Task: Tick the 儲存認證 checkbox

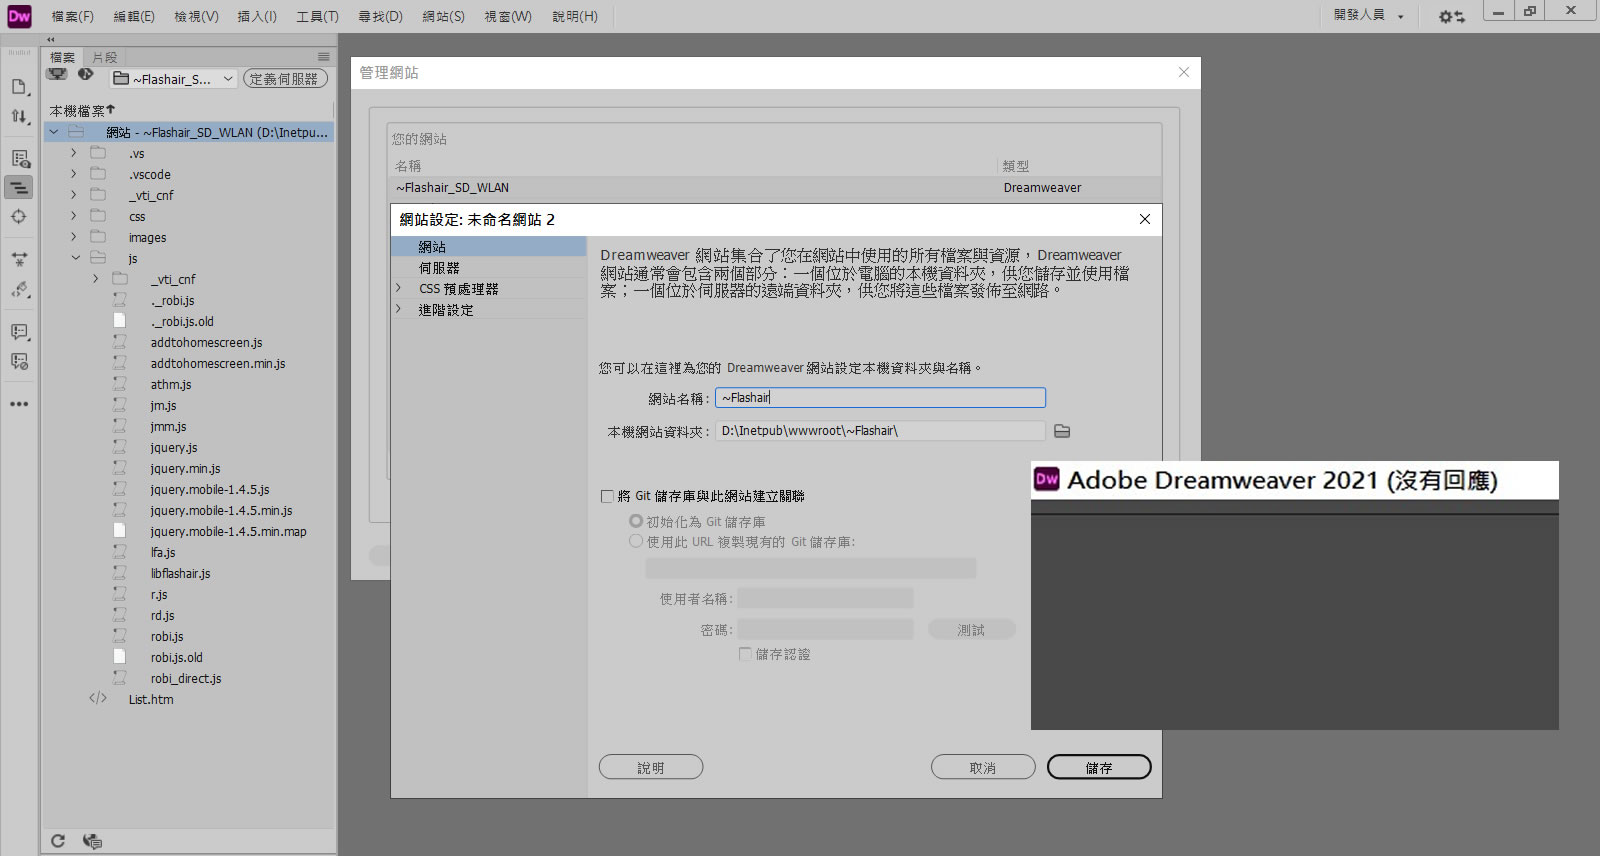Action: point(745,654)
